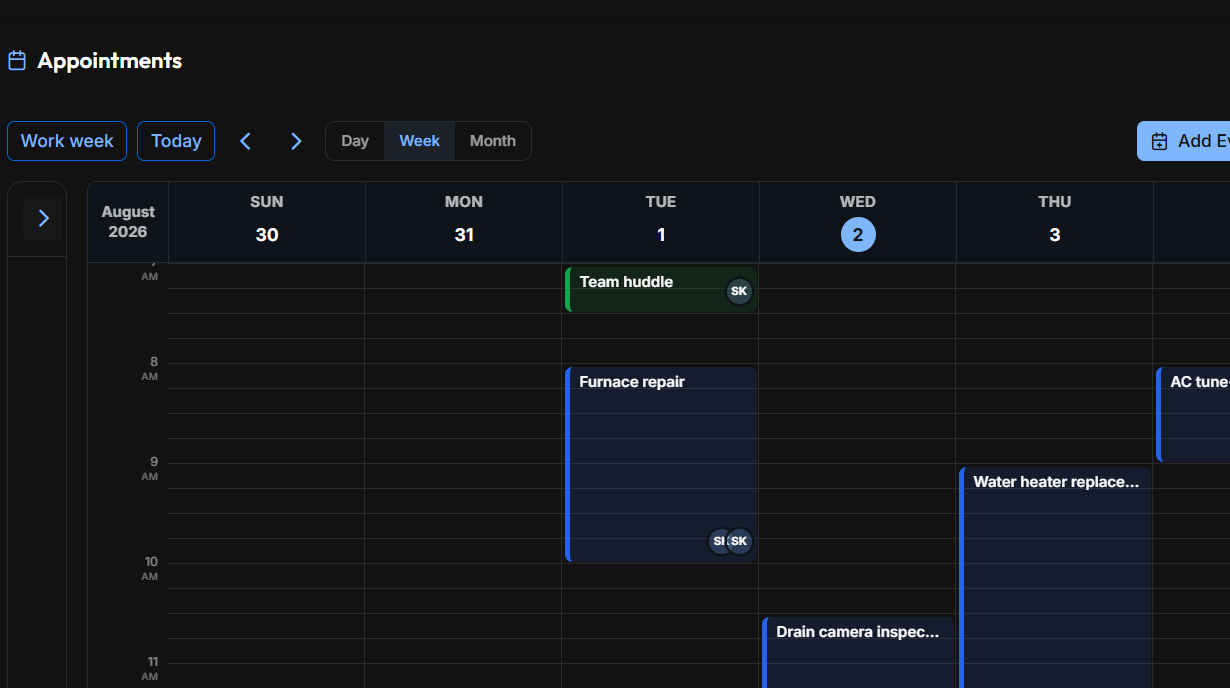
Task: Expand the left sidebar chevron
Action: point(43,218)
